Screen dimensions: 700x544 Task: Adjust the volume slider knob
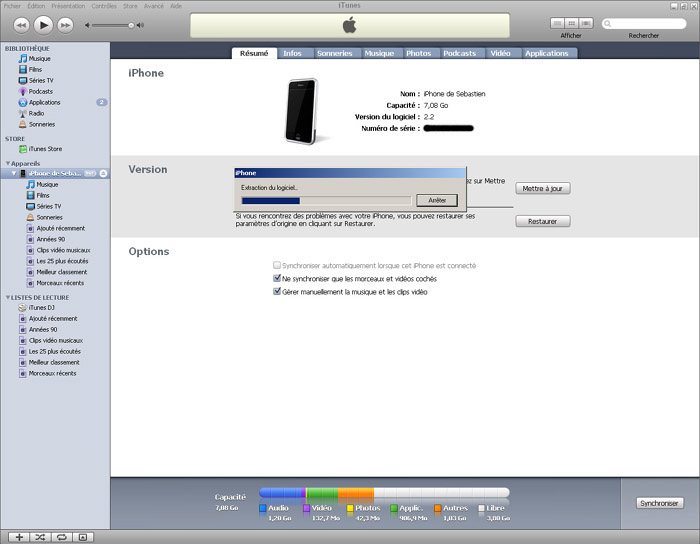point(133,24)
